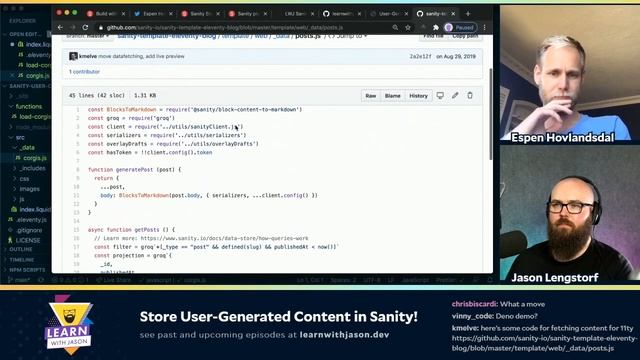Bookmark page with the star icon
Image resolution: width=640 pixels, height=360 pixels.
point(408,27)
